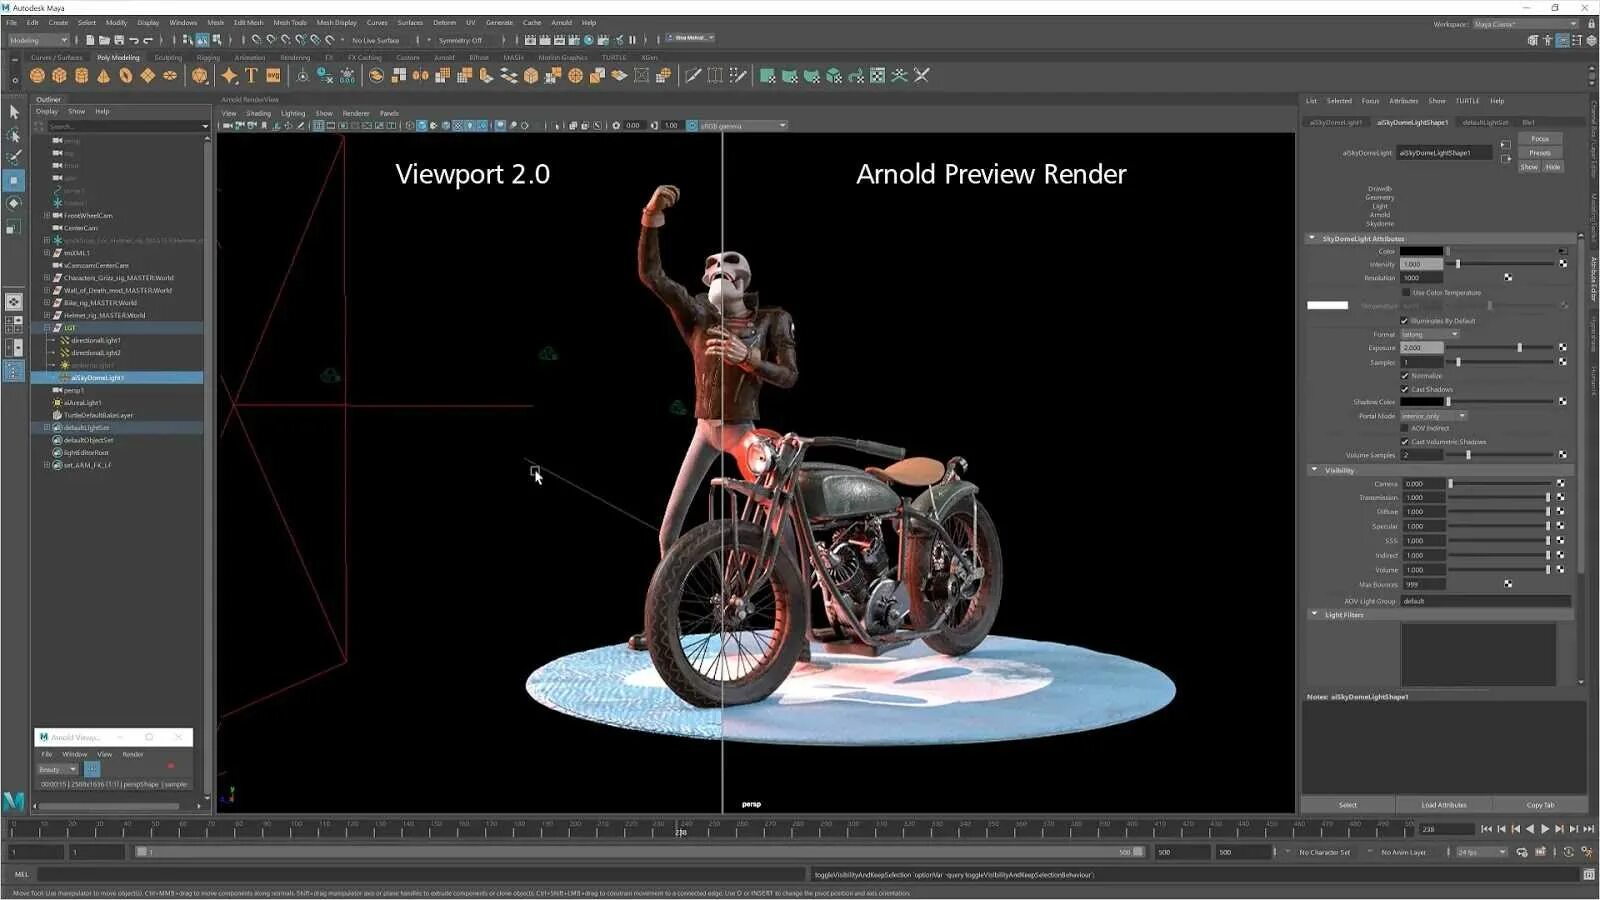The height and width of the screenshot is (900, 1600).
Task: Click the Copy Tab button
Action: coord(1540,805)
